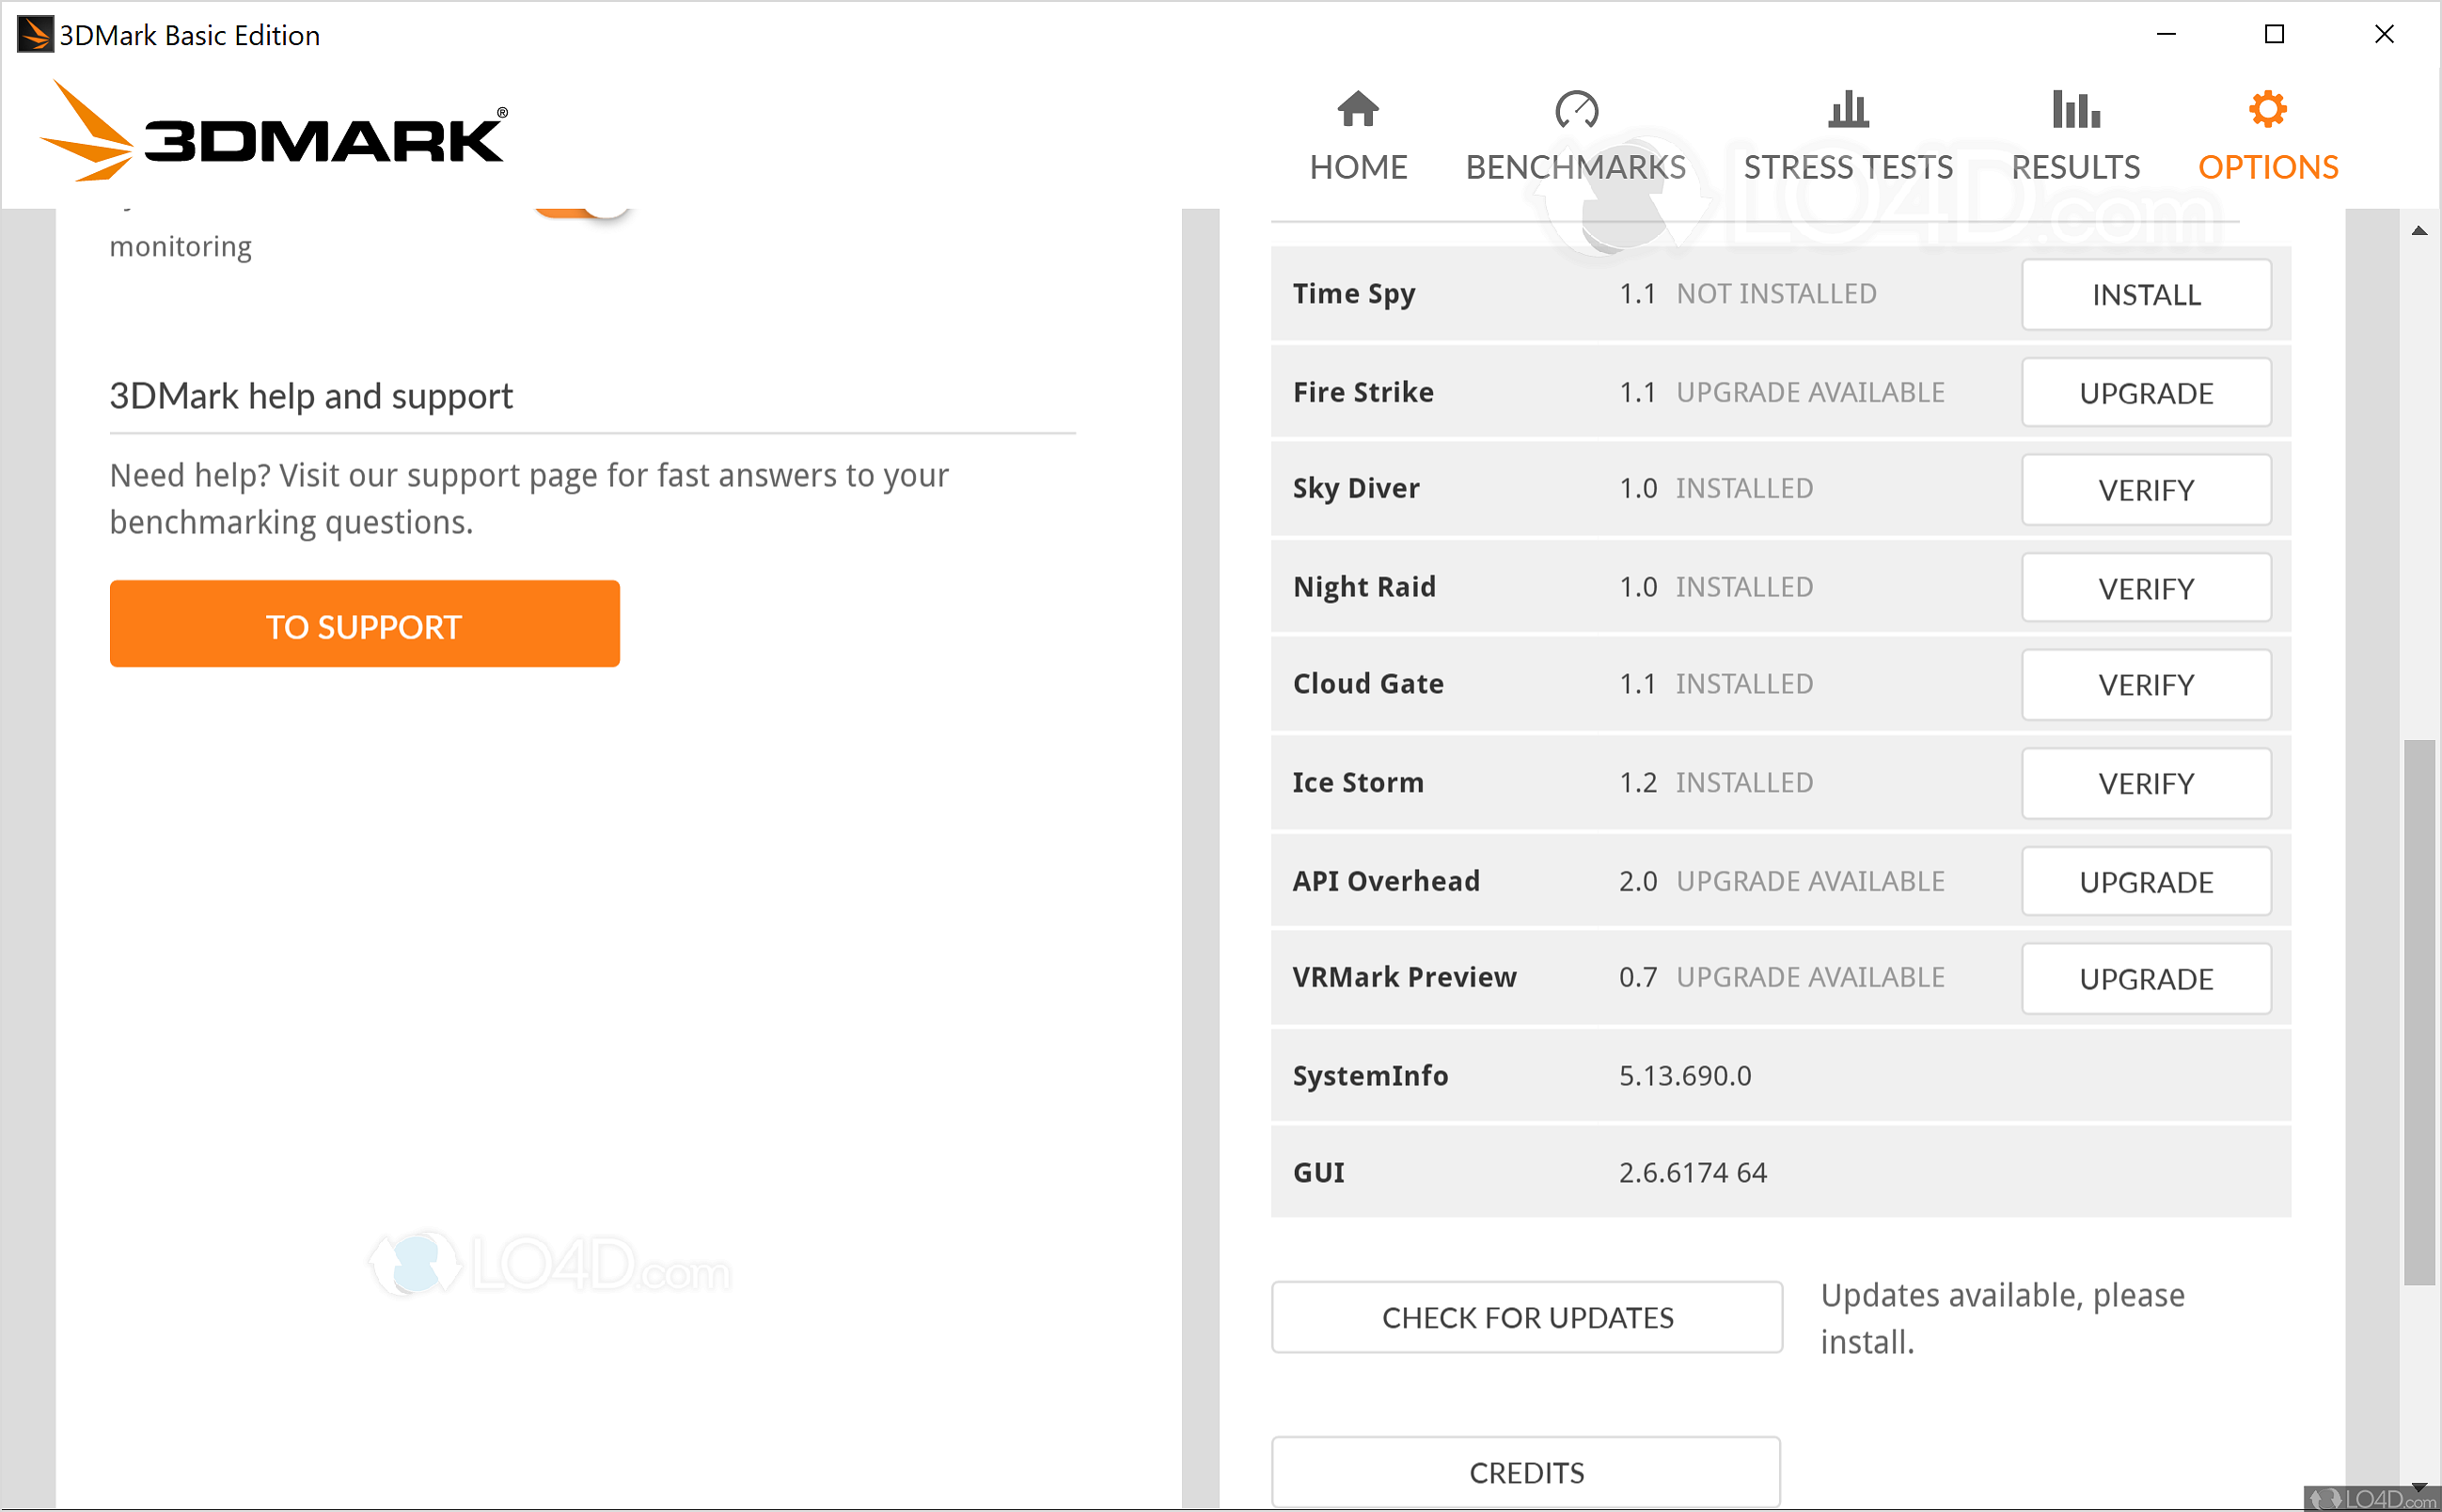Screen dimensions: 2442x1512
Task: Switch to the RESULTS tab
Action: tap(2074, 167)
